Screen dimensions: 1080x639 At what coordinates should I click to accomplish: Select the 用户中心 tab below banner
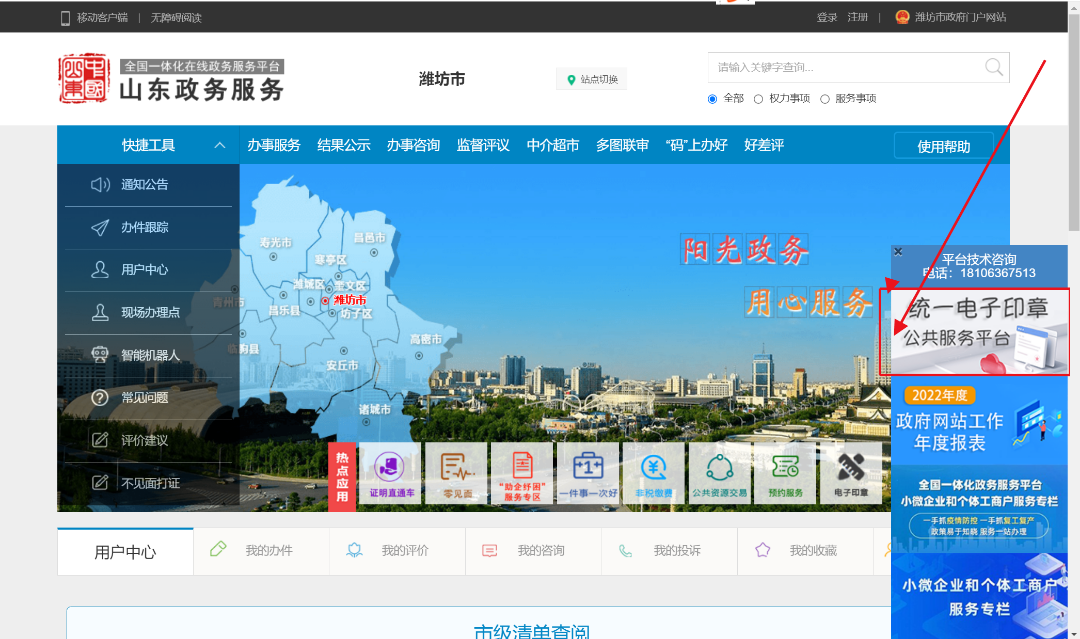point(125,552)
